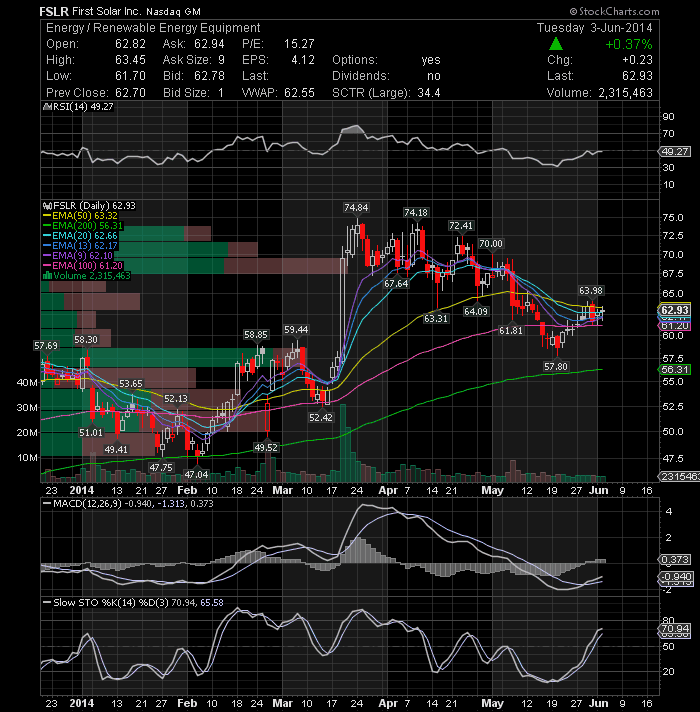The width and height of the screenshot is (700, 712).
Task: Click the candlestick icon before FSLR (Daily)
Action: click(47, 206)
